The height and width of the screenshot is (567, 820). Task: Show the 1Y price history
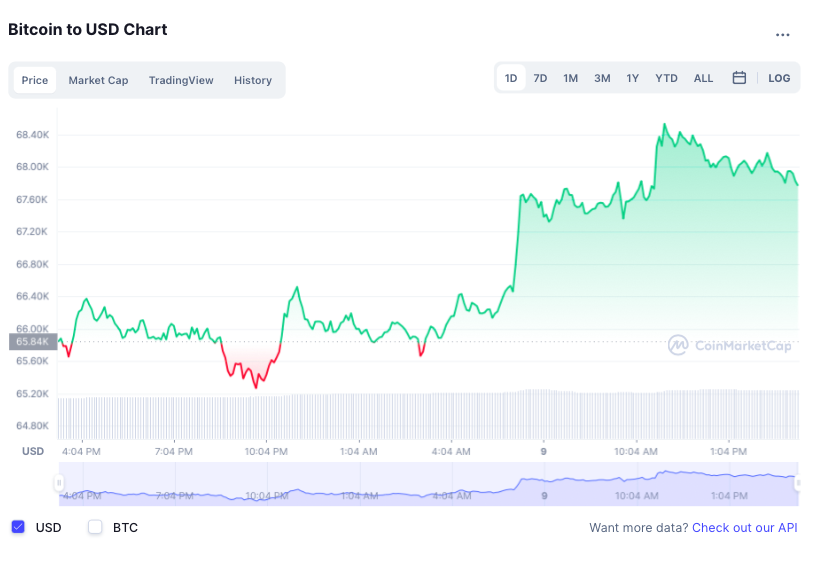(x=633, y=78)
